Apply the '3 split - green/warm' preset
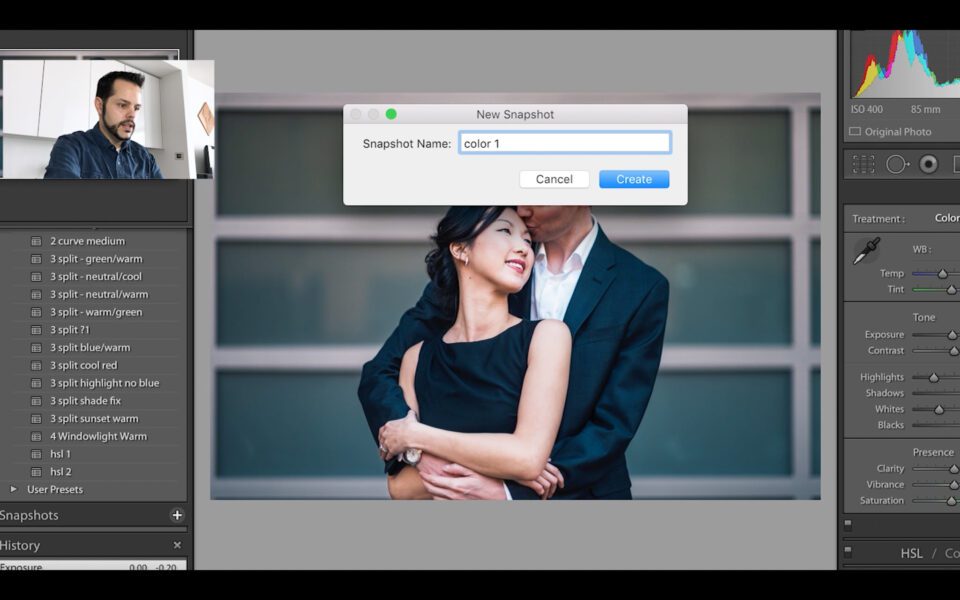Image resolution: width=960 pixels, height=600 pixels. pyautogui.click(x=96, y=259)
